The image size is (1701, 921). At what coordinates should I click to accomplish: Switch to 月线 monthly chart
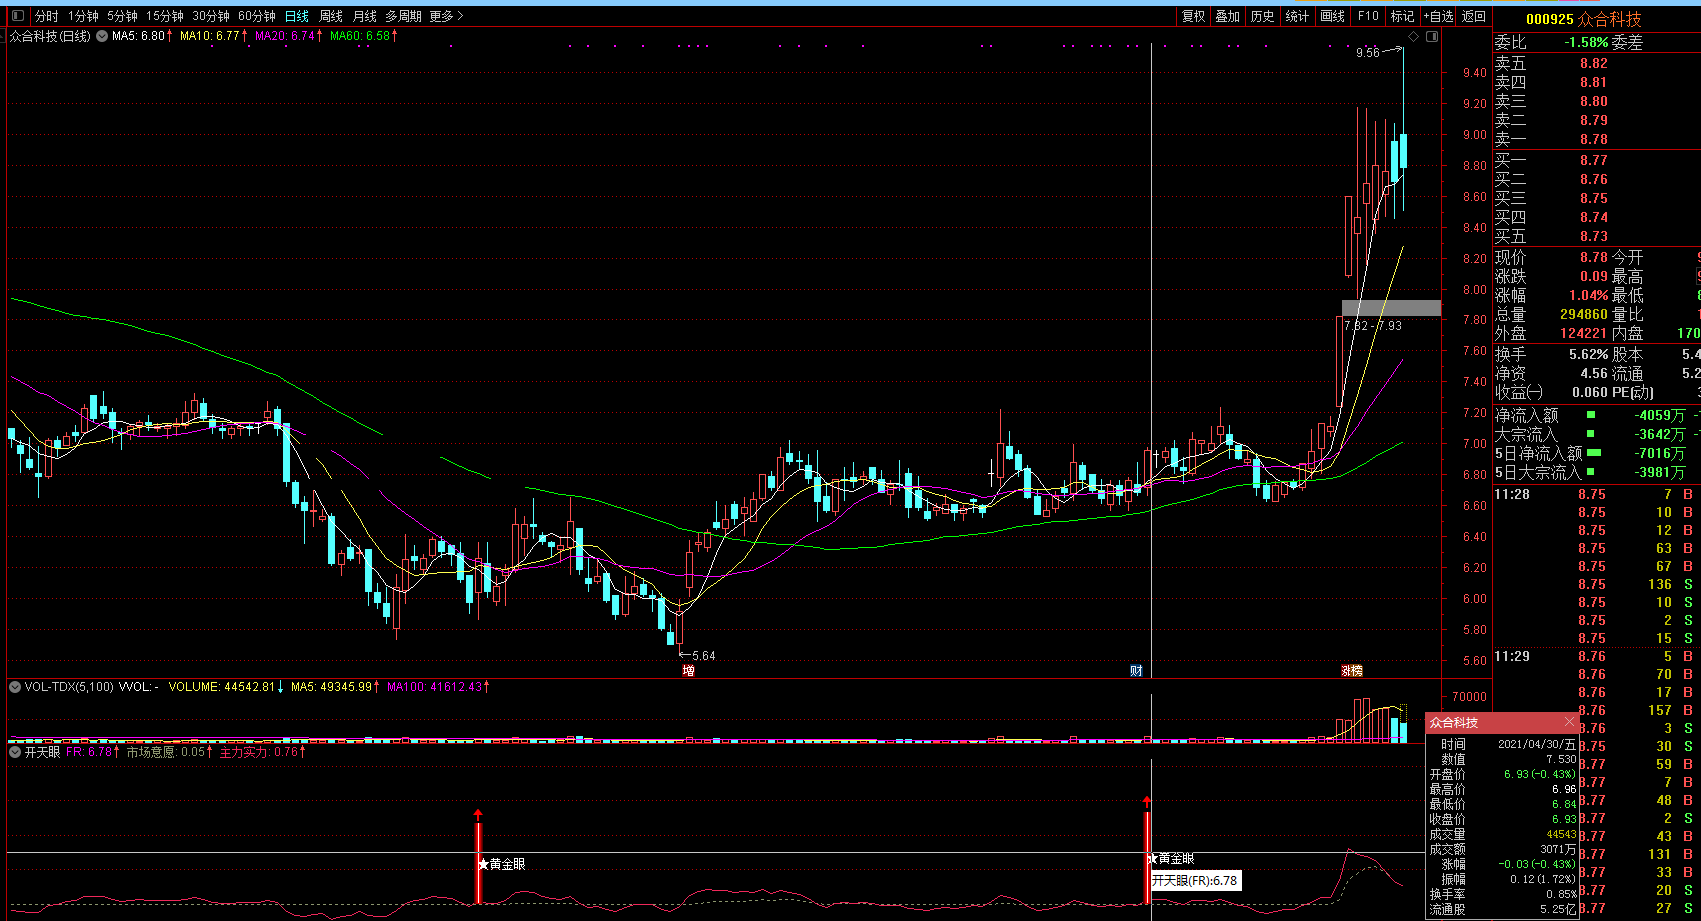(x=365, y=16)
